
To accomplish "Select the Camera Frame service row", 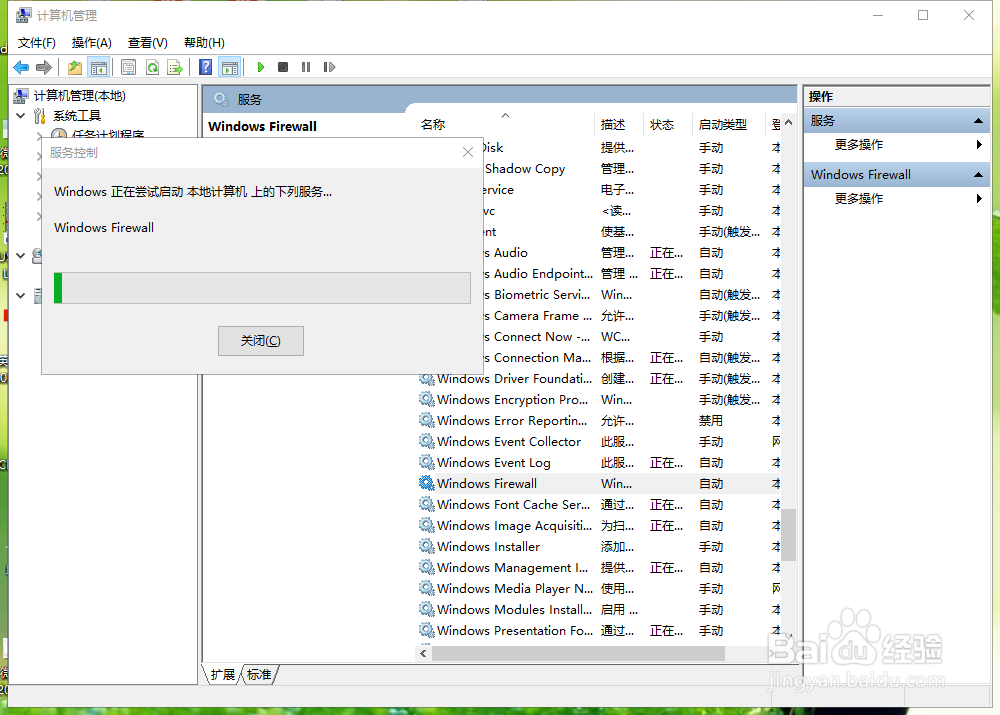I will [631, 315].
